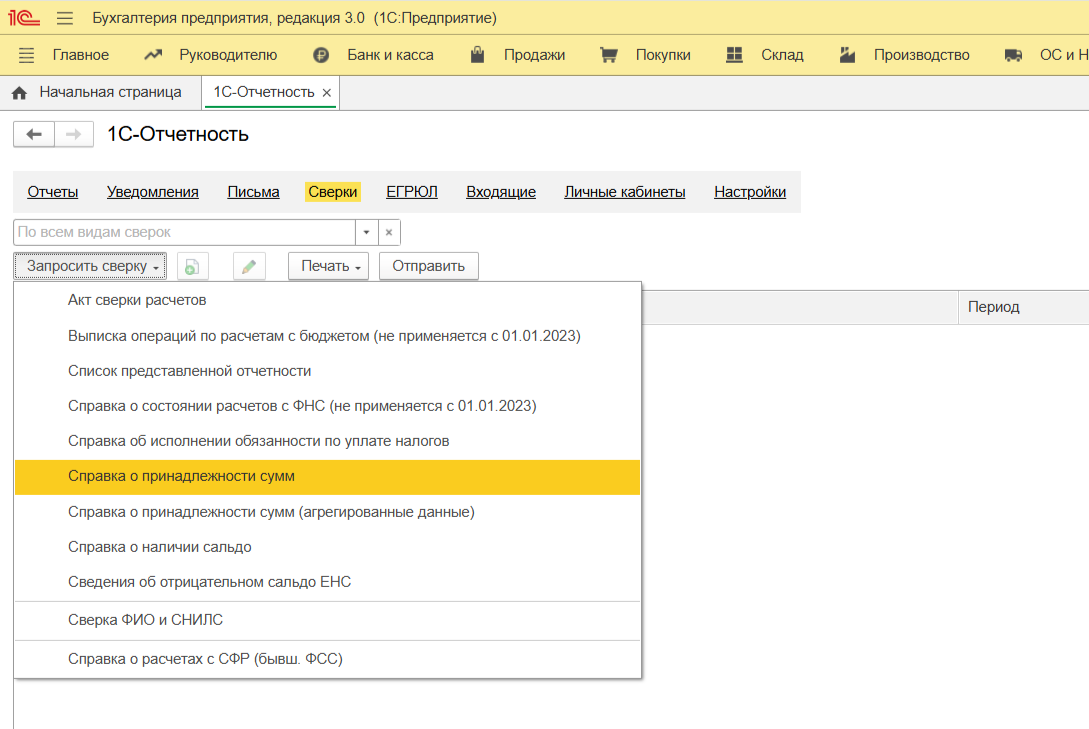
Task: Choose Акт сверки расчетов from menu
Action: 137,300
